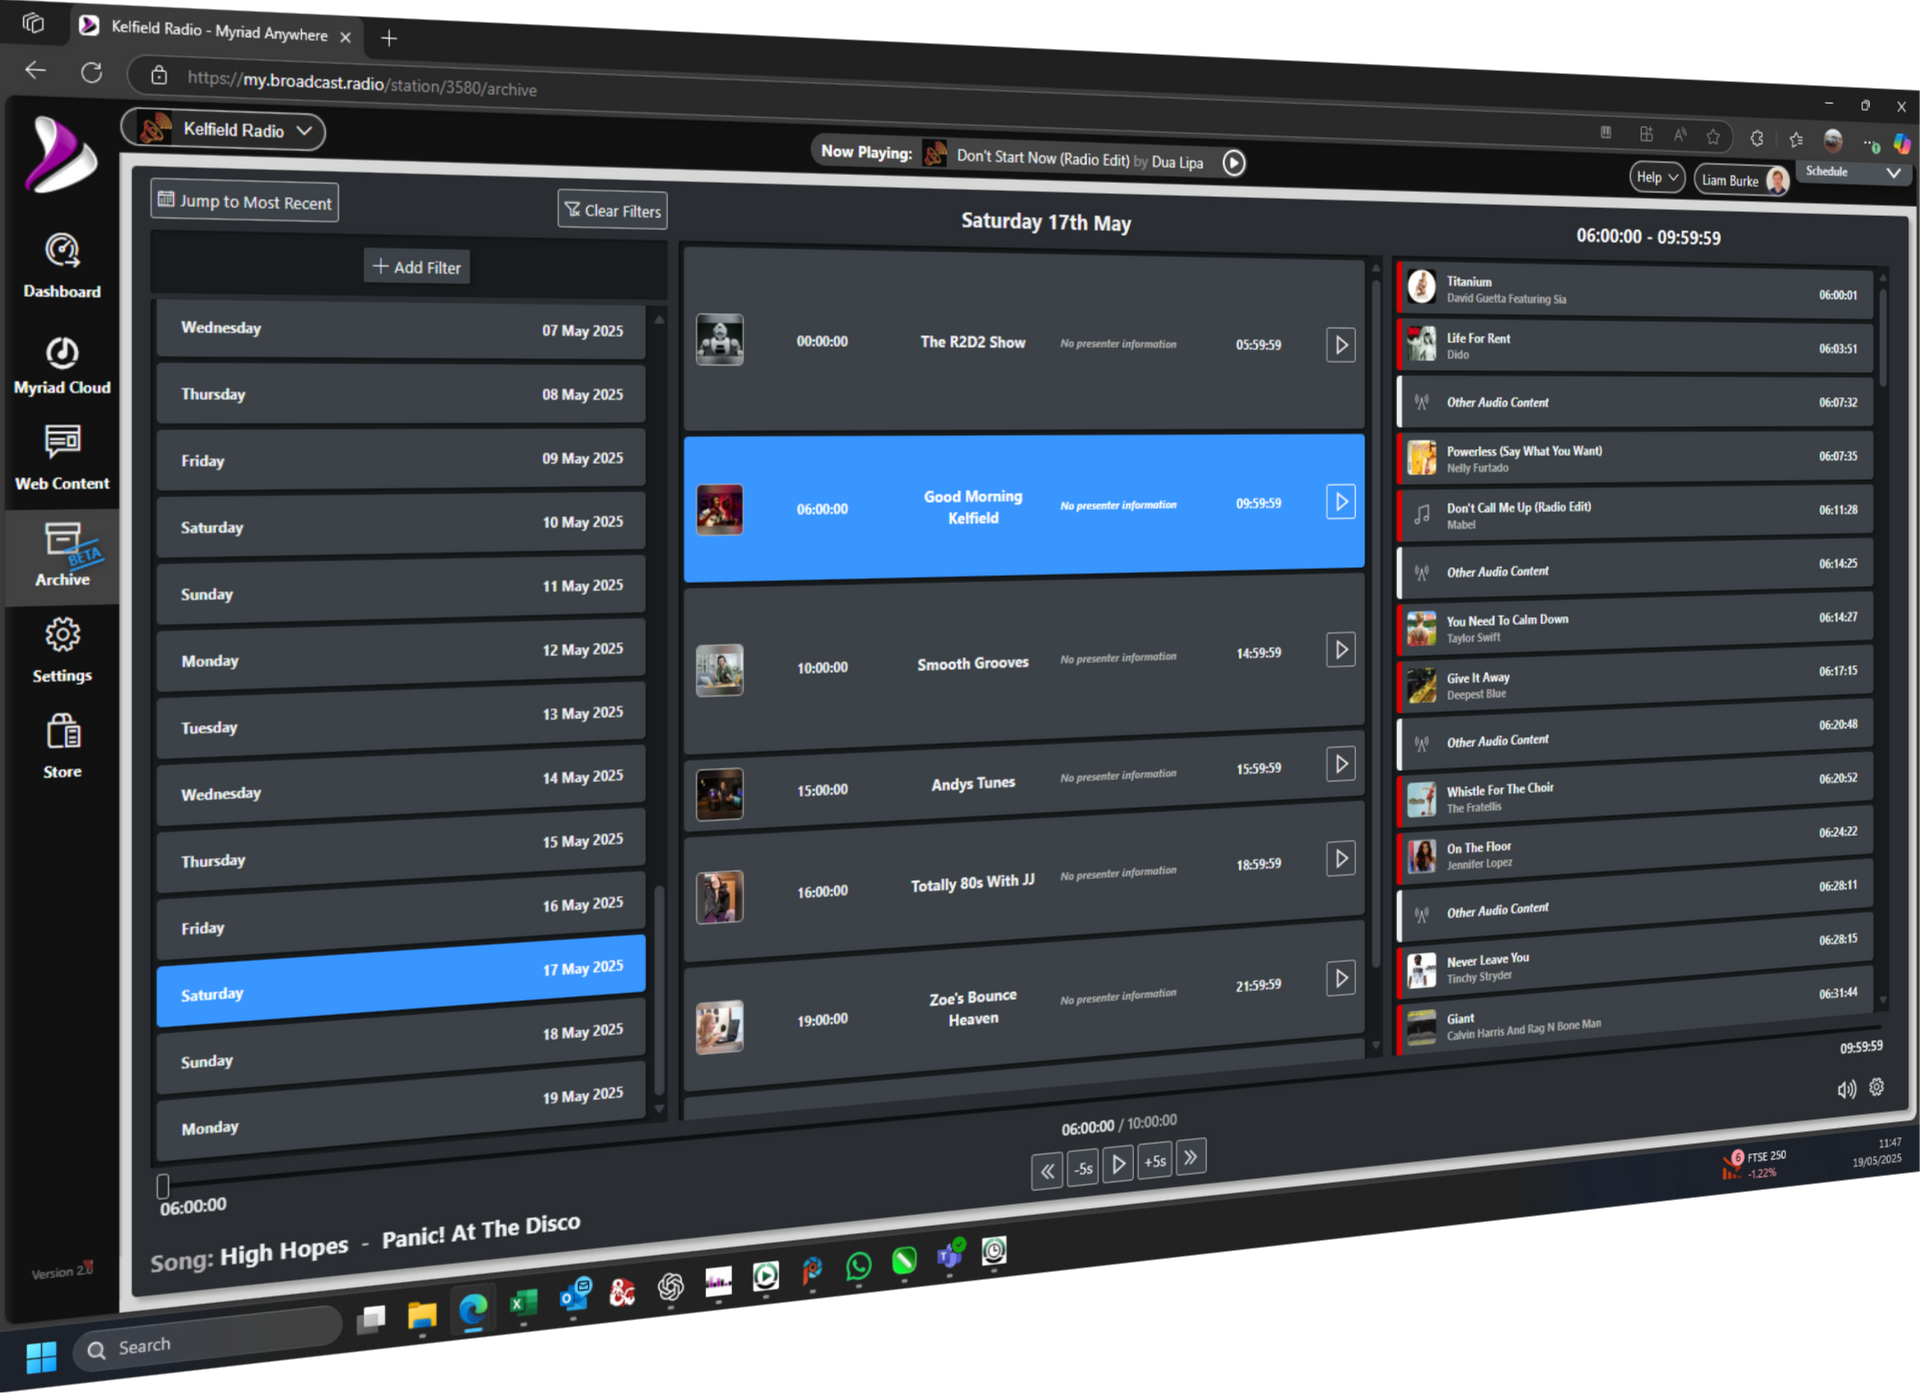Select the Archive Beta section

point(62,556)
